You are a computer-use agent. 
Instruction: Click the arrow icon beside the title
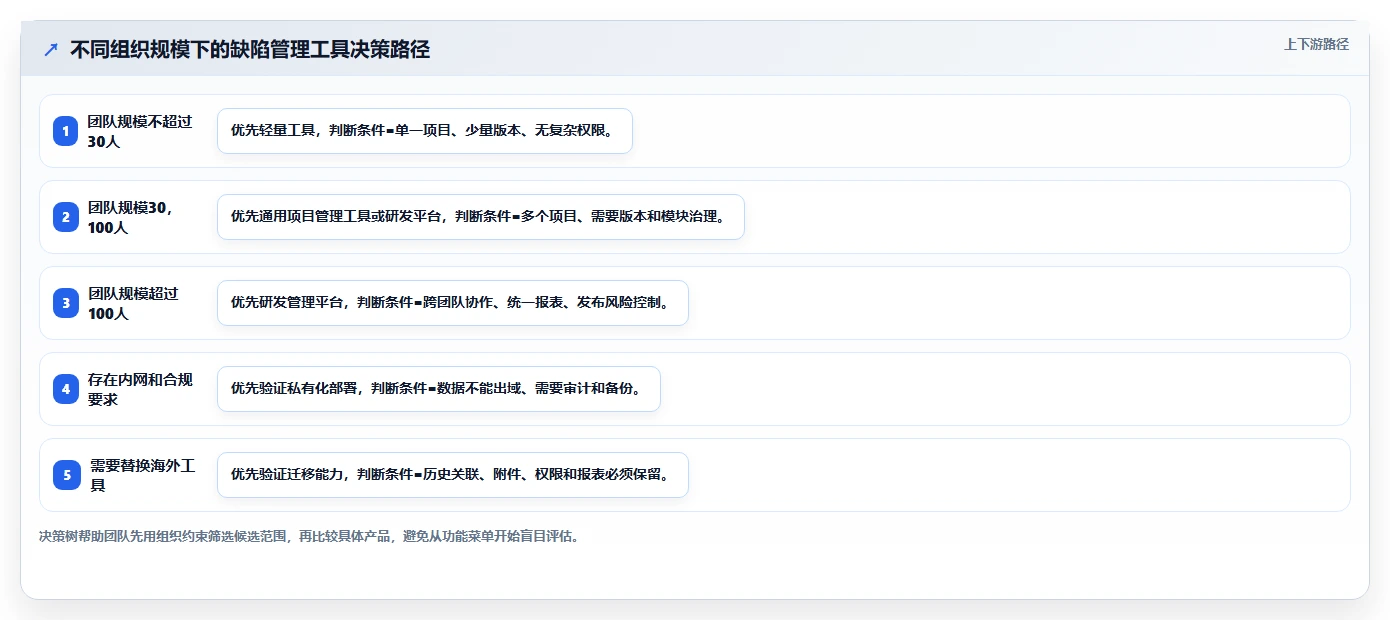click(x=51, y=50)
